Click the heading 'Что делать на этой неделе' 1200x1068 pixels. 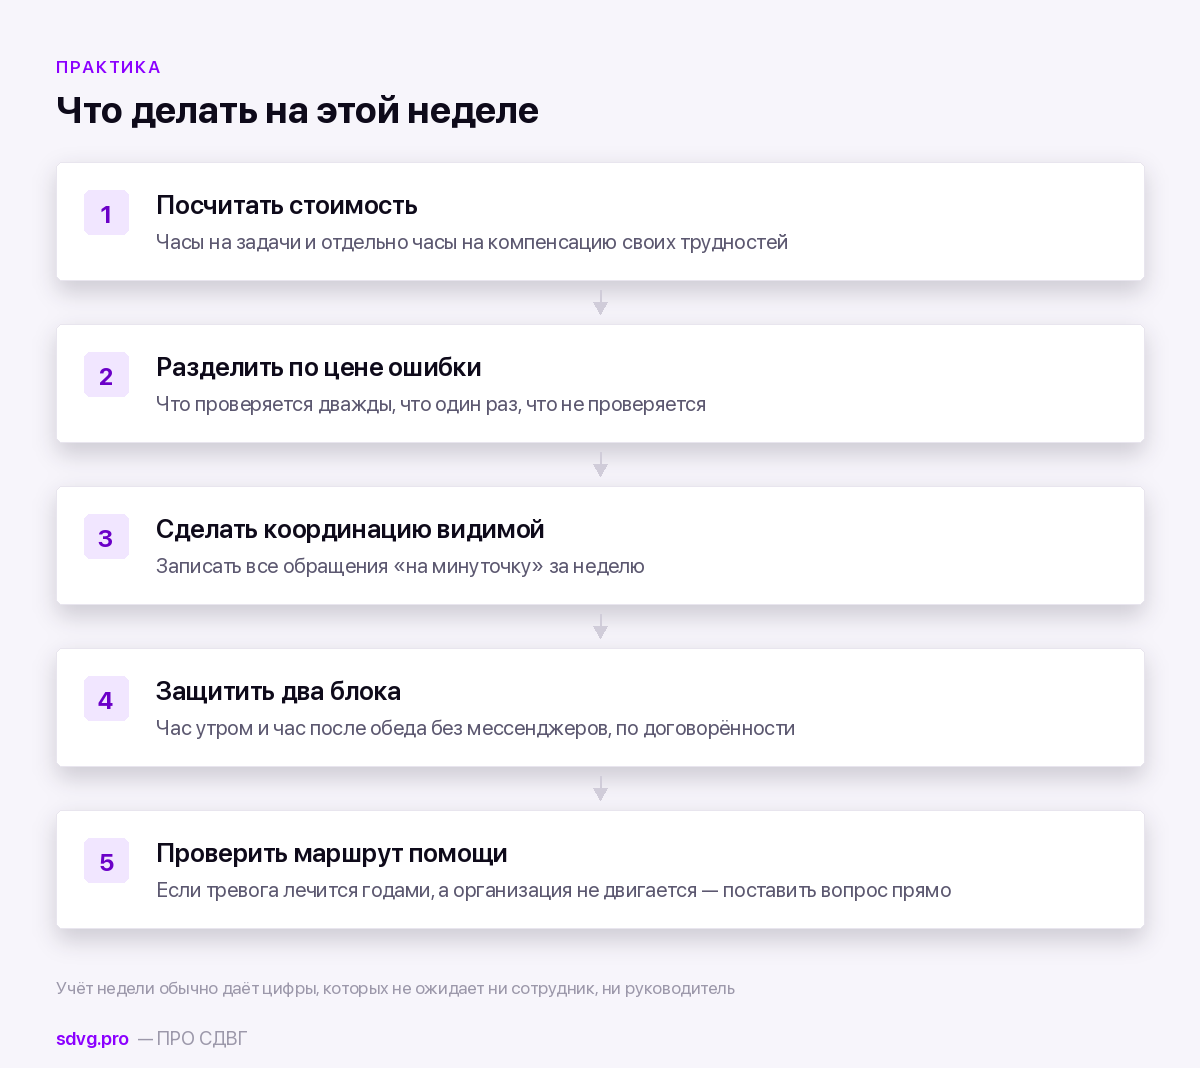pos(297,110)
